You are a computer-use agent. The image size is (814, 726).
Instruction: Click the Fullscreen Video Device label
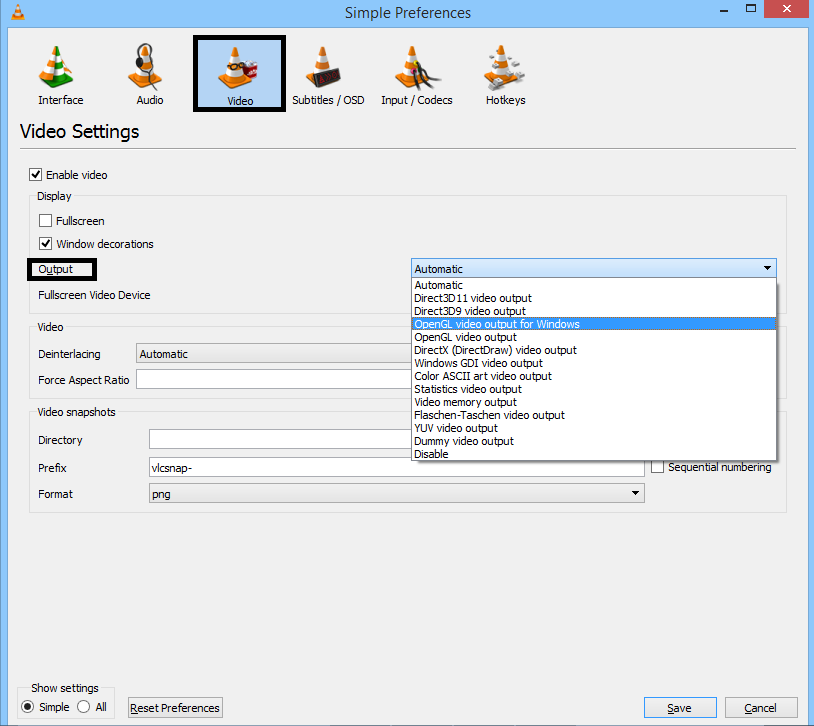click(94, 295)
